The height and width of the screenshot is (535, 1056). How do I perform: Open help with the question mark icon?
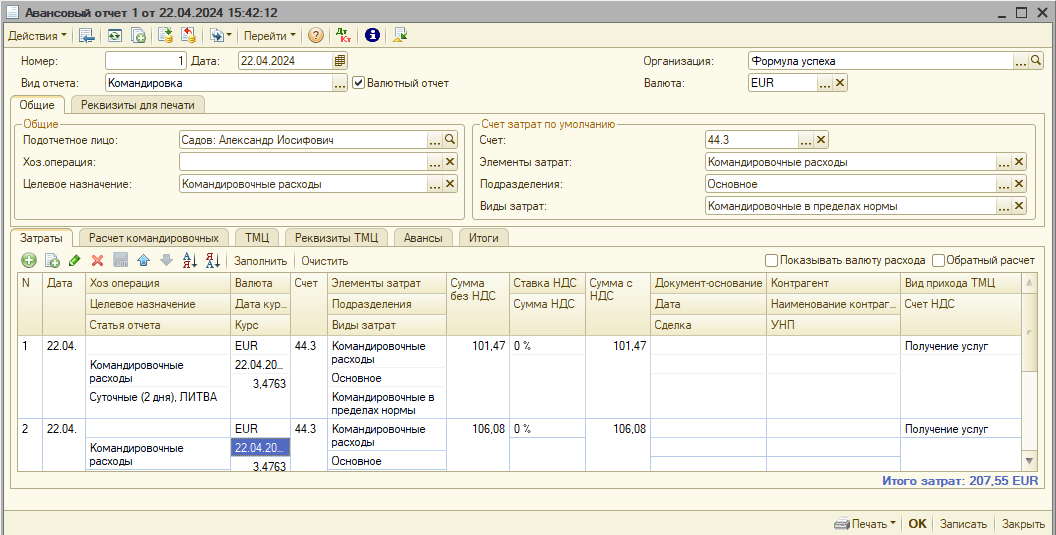(316, 35)
